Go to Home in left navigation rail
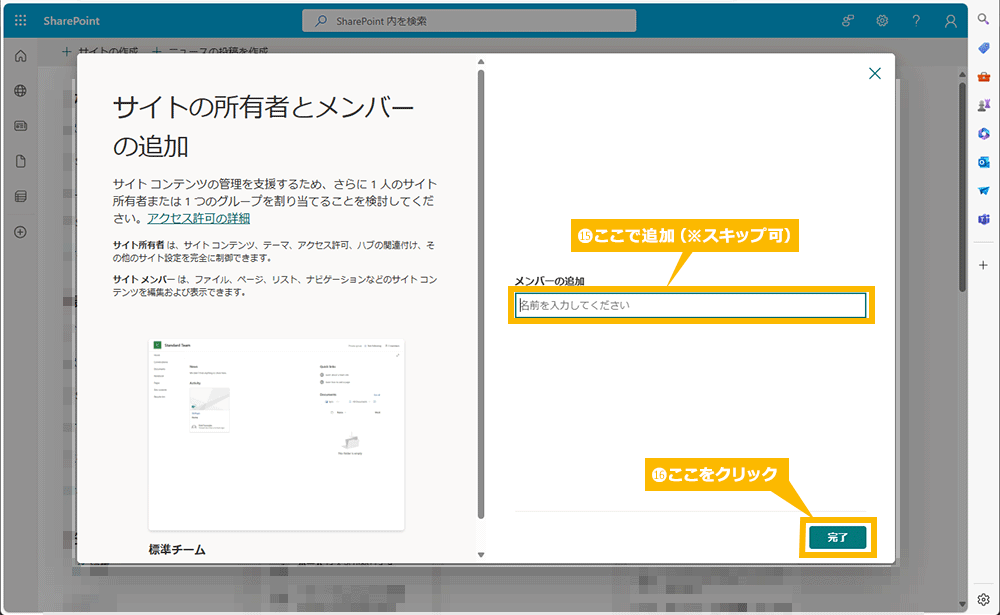The width and height of the screenshot is (1000, 615). (20, 56)
